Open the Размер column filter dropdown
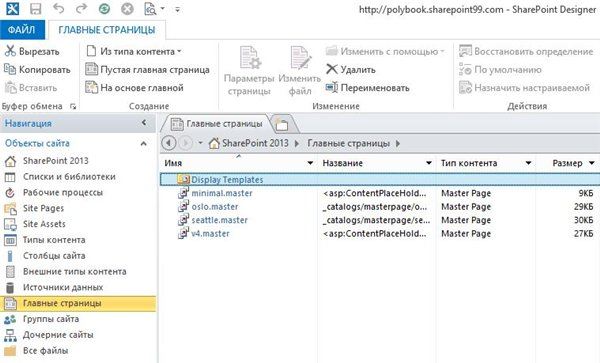This screenshot has width=600, height=363. (x=592, y=163)
